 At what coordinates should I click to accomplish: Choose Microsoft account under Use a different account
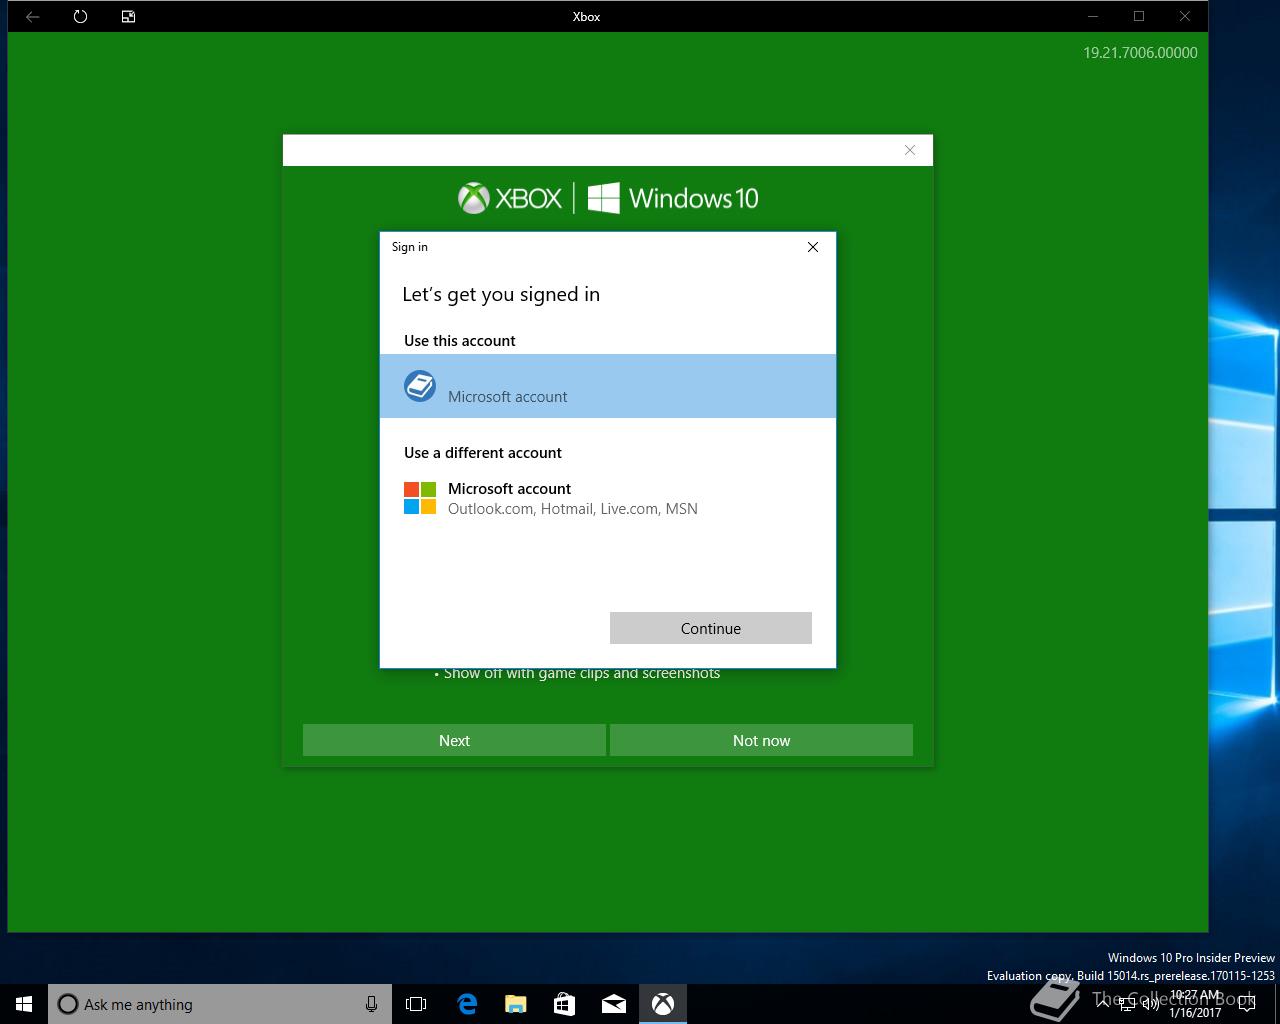(608, 498)
